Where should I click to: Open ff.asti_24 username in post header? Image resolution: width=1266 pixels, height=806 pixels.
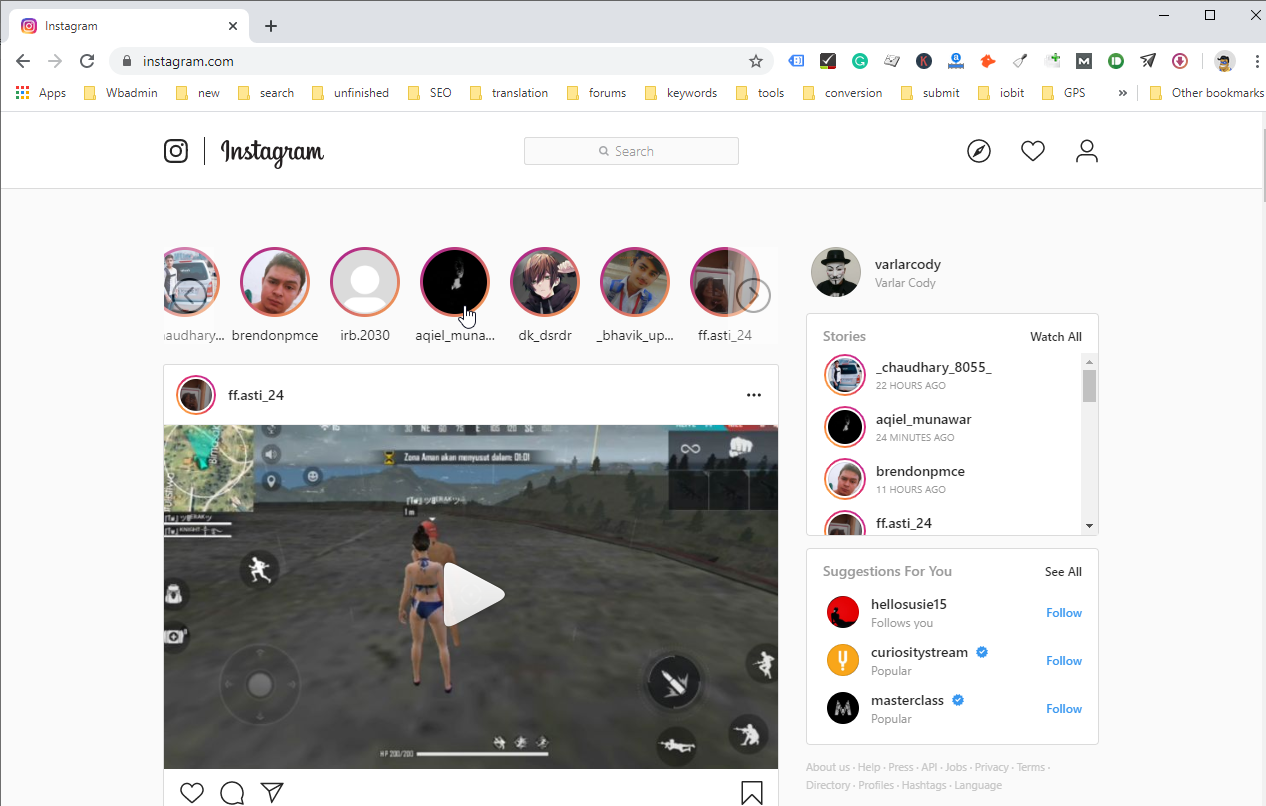(256, 395)
